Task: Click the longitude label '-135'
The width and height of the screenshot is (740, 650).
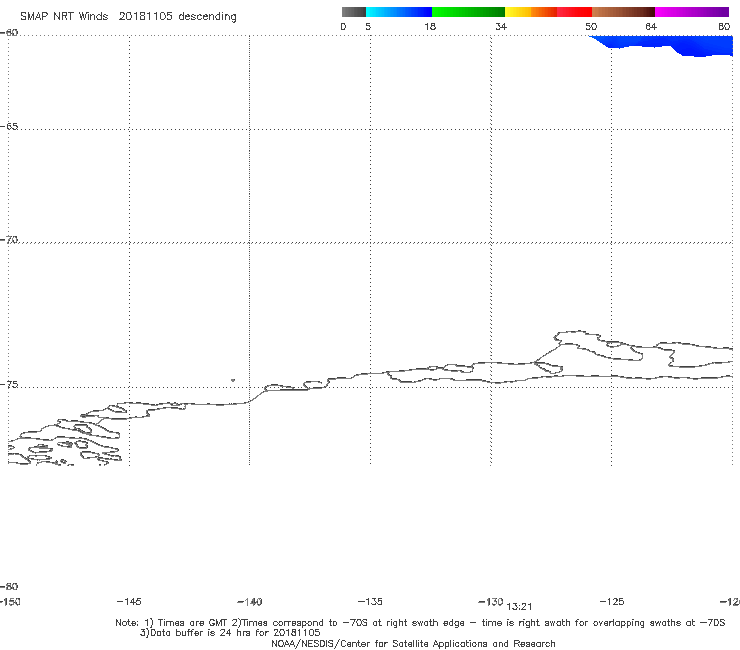Action: 370,602
